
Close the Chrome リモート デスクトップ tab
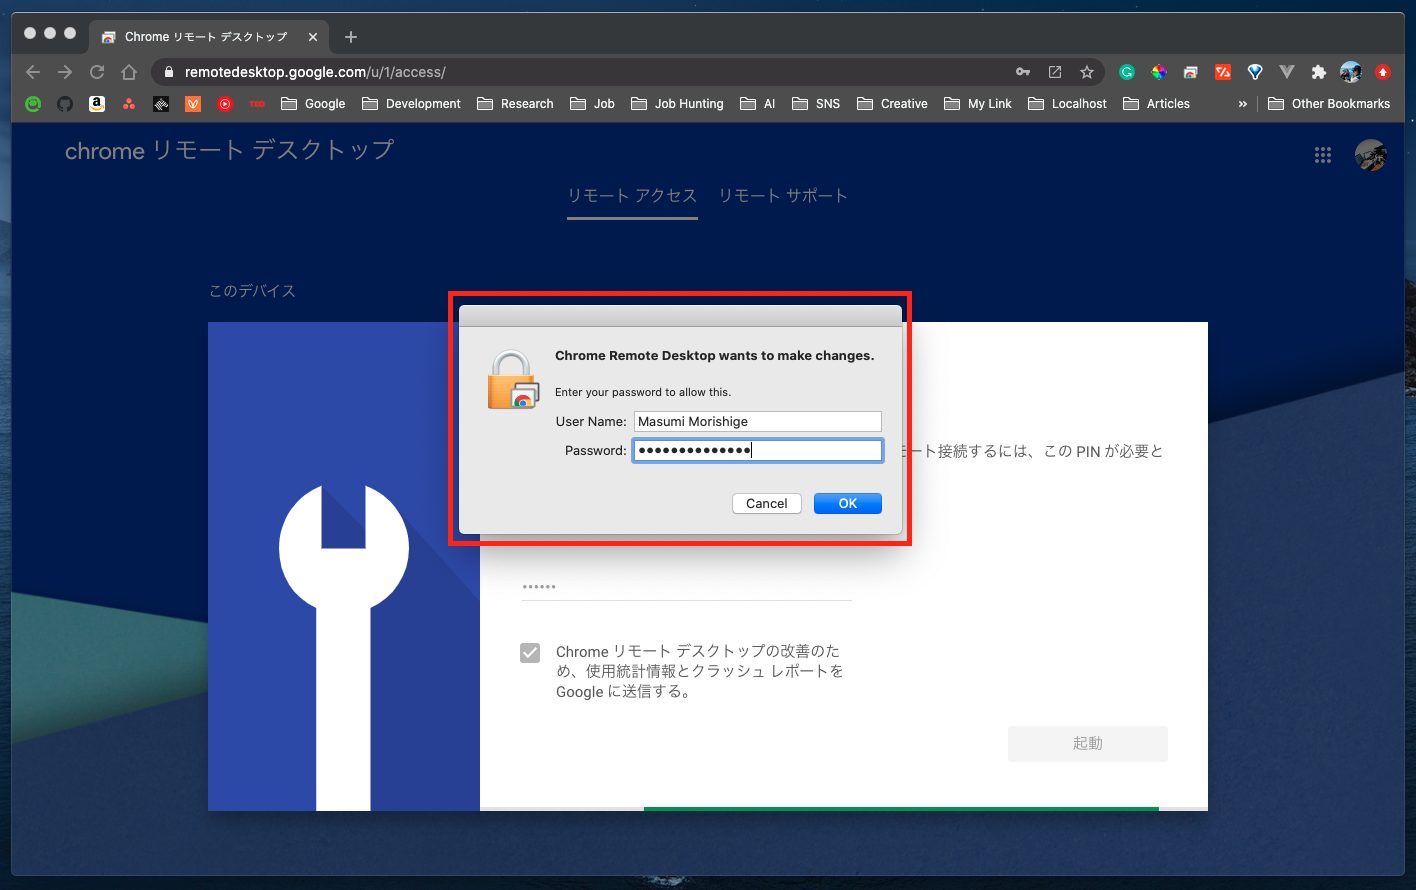click(313, 37)
